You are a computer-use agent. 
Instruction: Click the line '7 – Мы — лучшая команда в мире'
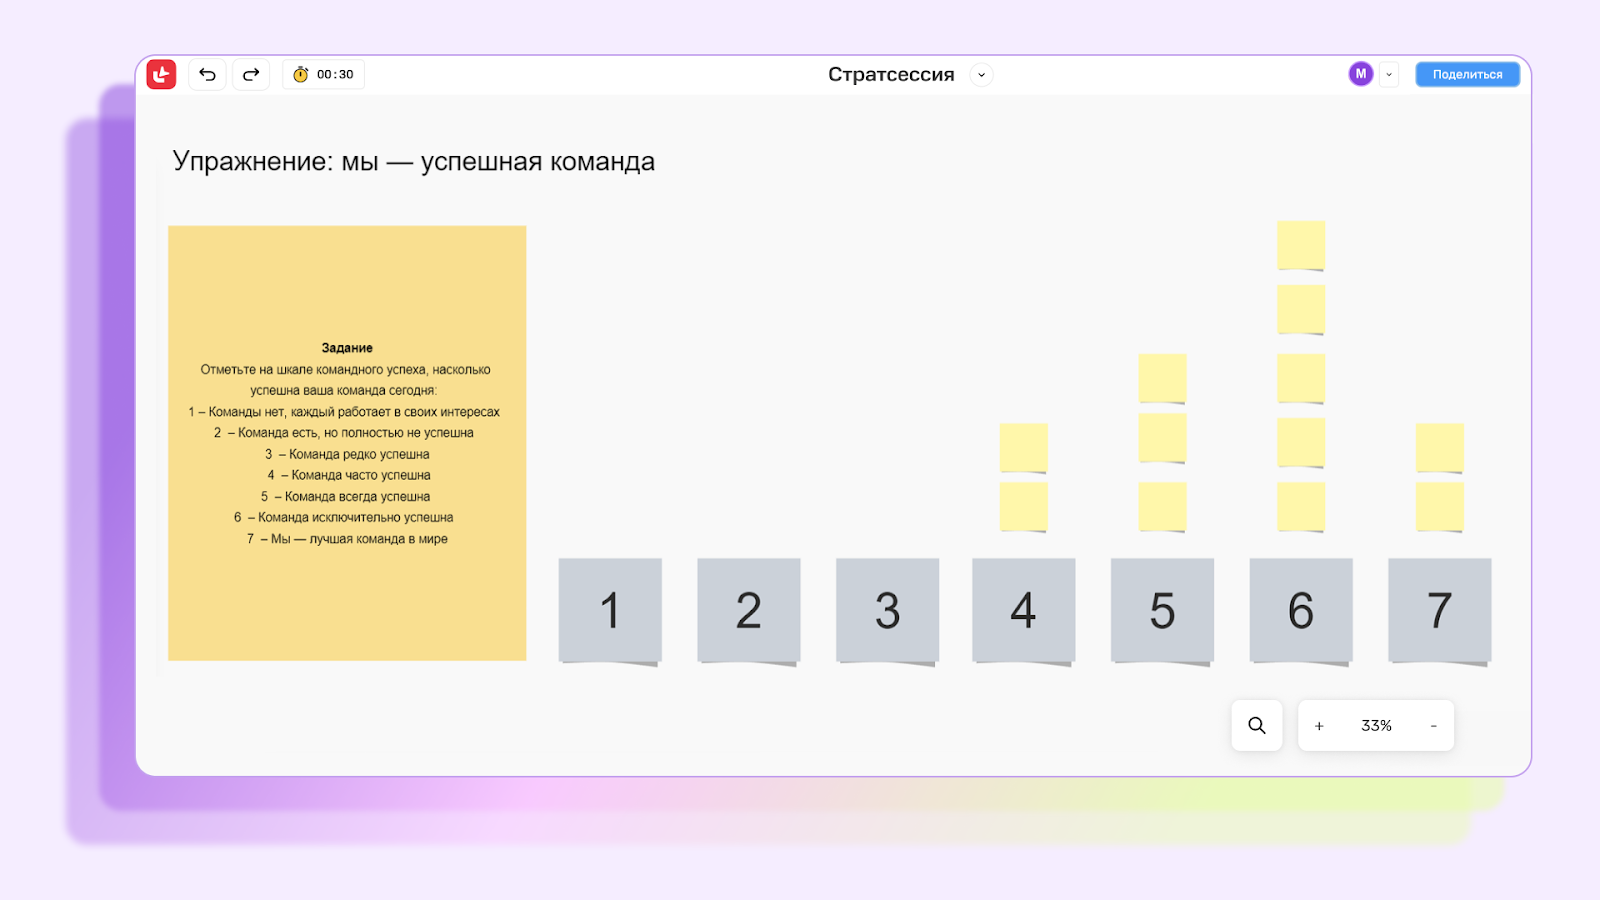click(347, 539)
